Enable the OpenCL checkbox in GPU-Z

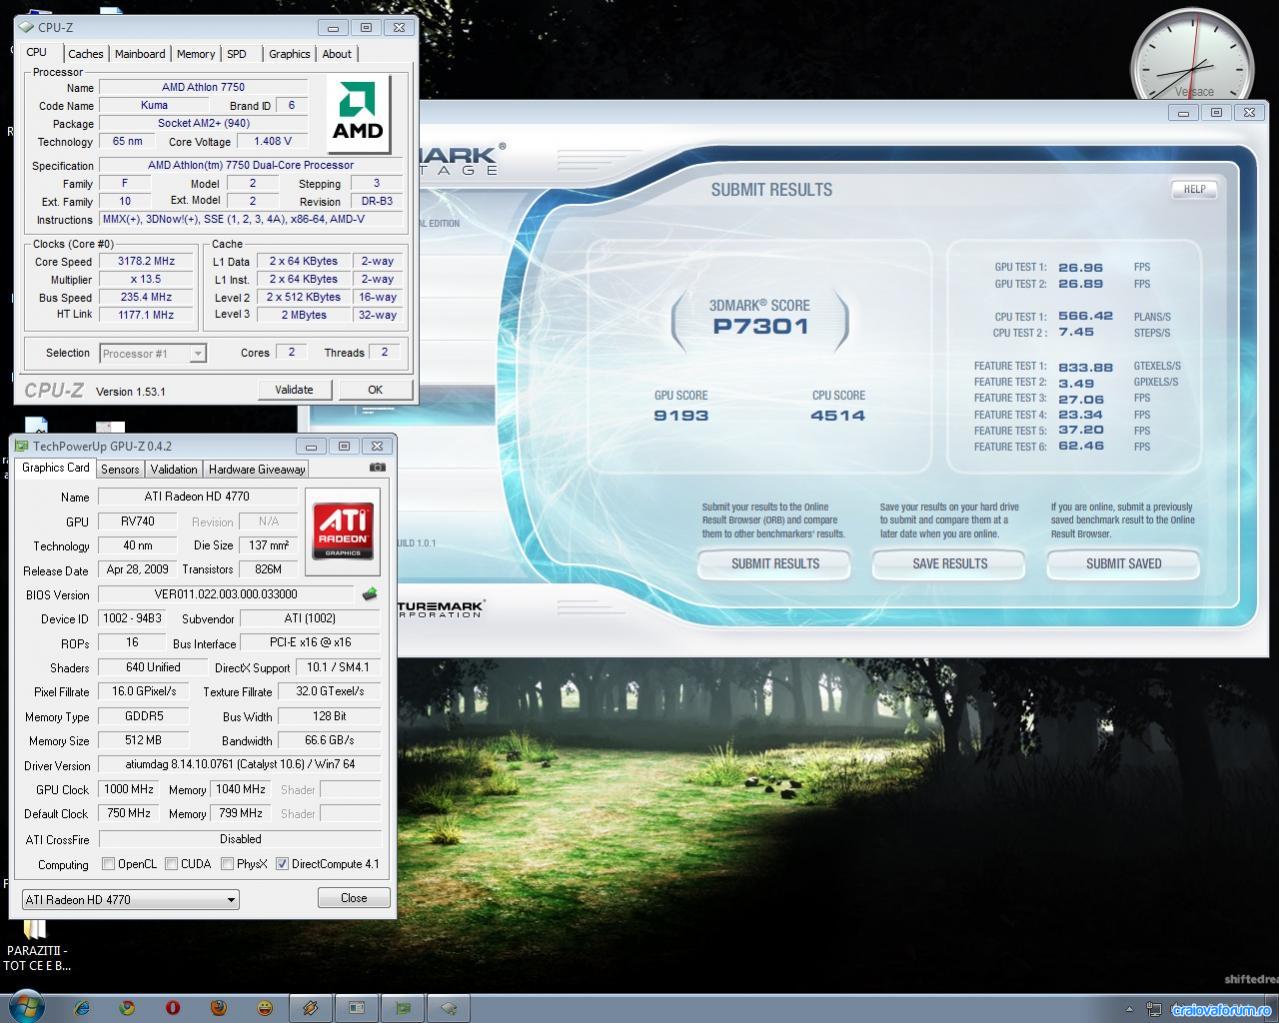[x=109, y=864]
